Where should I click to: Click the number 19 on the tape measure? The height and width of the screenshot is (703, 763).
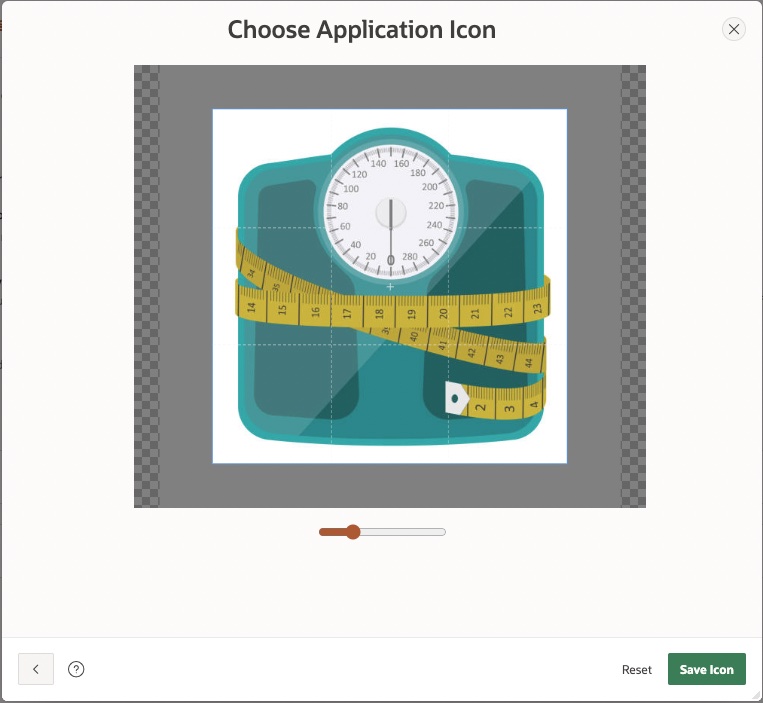click(411, 314)
